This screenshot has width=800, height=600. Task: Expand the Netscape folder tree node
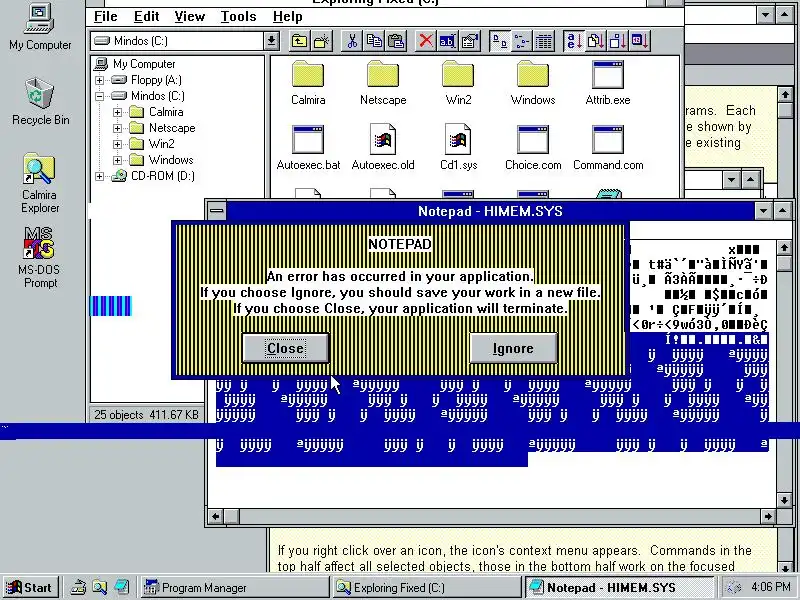(x=117, y=128)
